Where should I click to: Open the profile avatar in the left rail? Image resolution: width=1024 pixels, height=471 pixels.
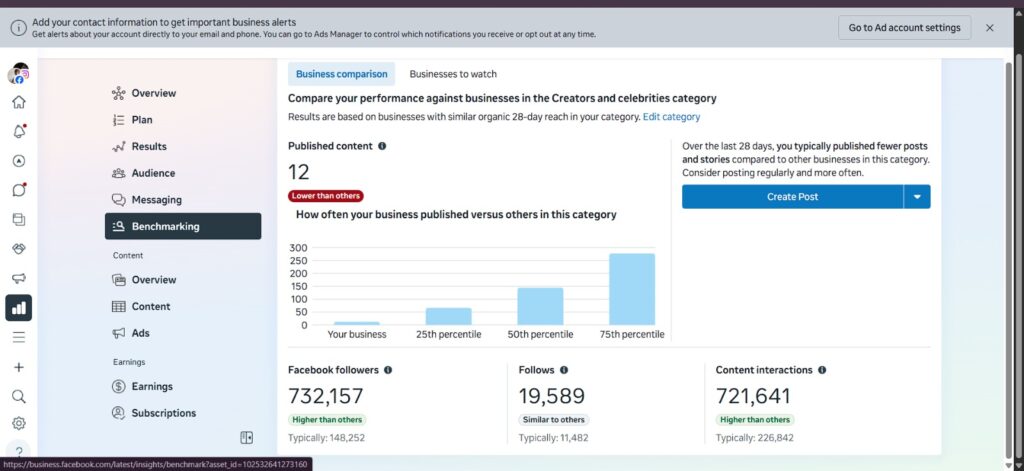pos(19,74)
